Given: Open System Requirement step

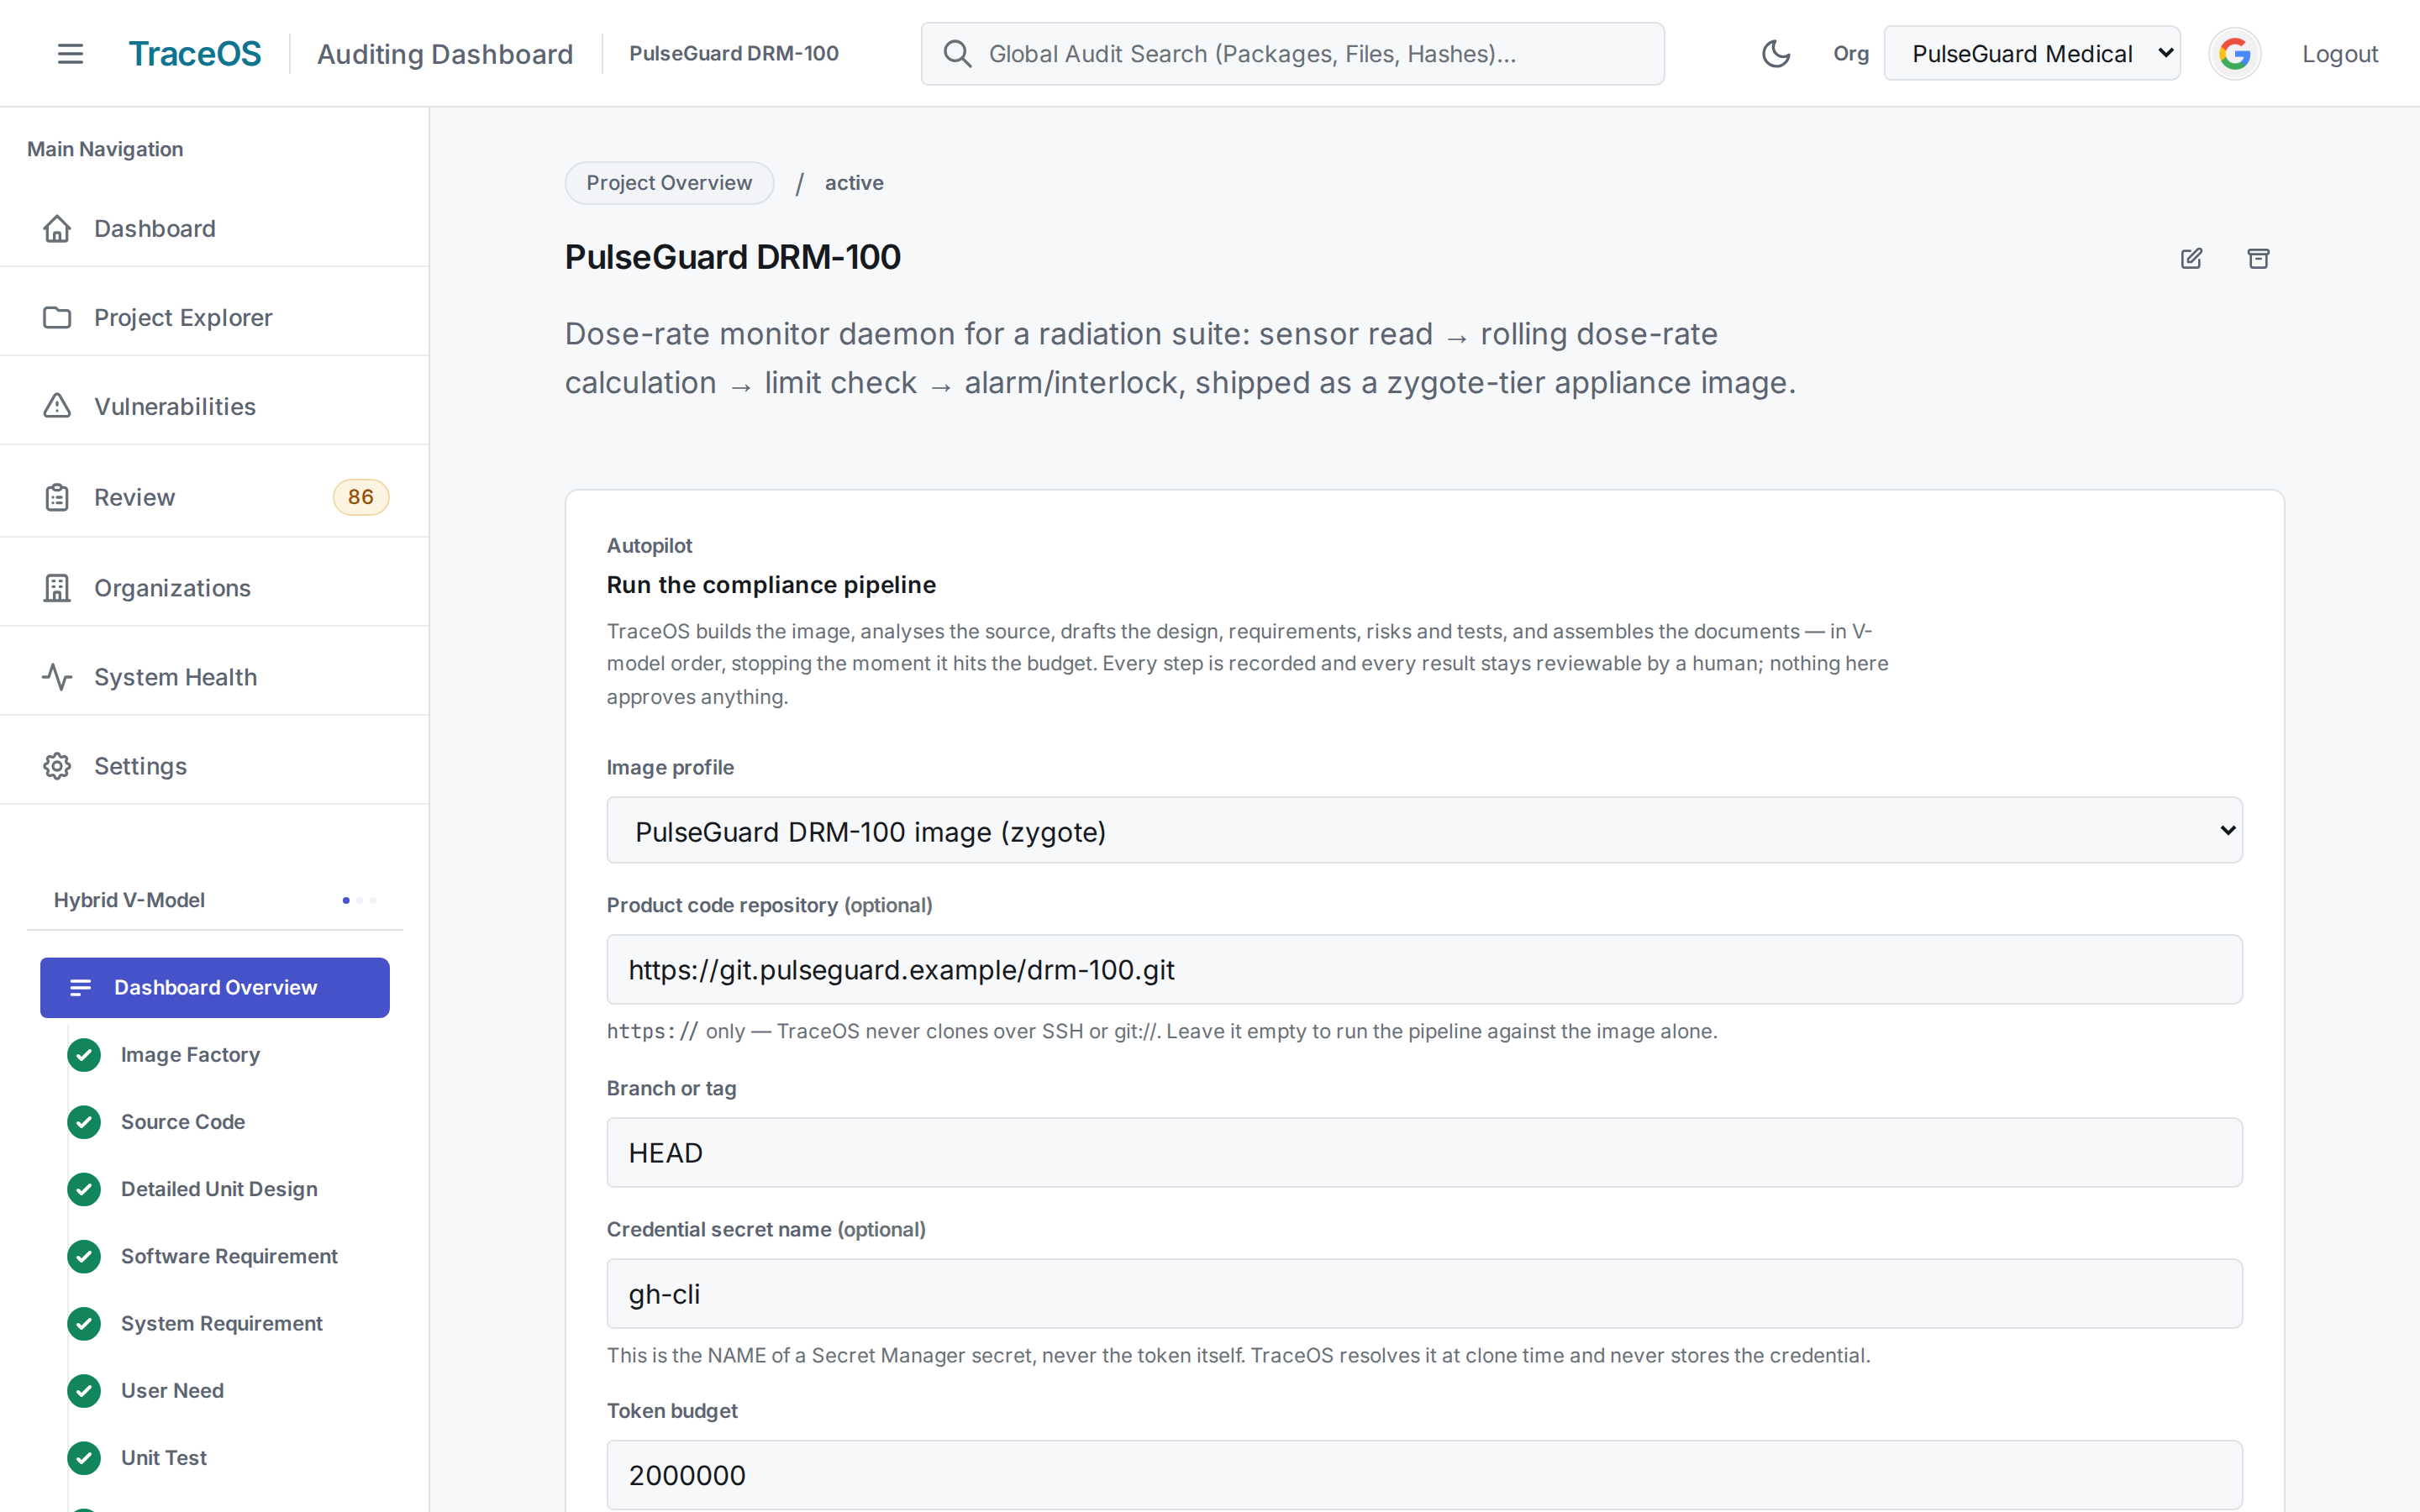Looking at the screenshot, I should 222,1323.
